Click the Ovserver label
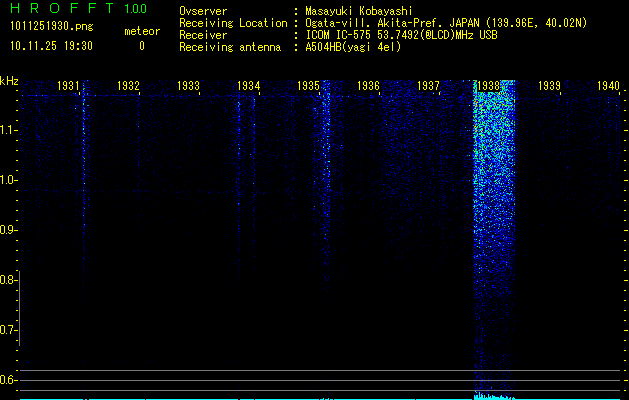Screen dimensions: 629x400 [x=203, y=11]
